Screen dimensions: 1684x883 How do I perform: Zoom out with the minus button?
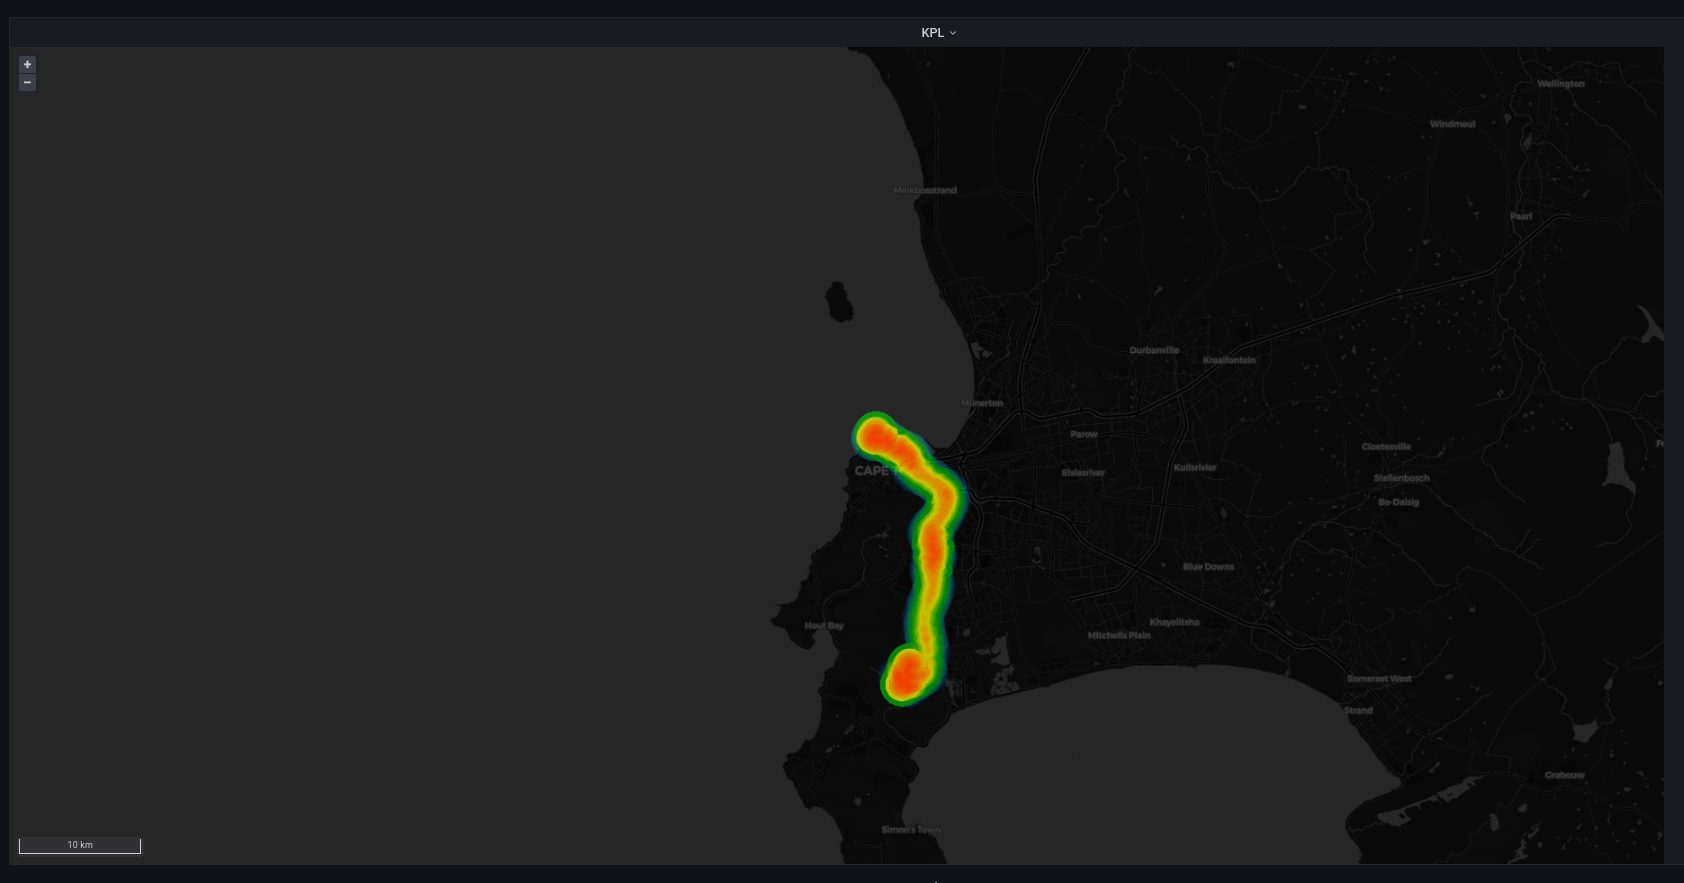click(x=27, y=82)
